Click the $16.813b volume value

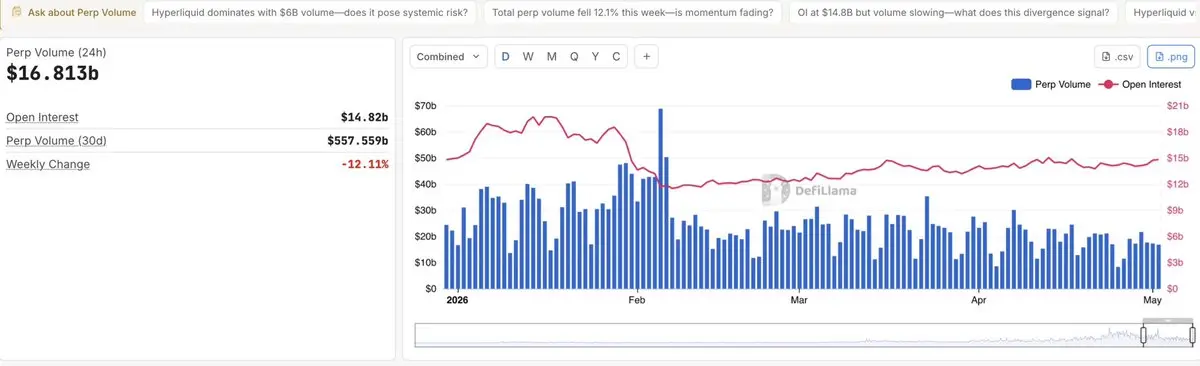[x=53, y=73]
